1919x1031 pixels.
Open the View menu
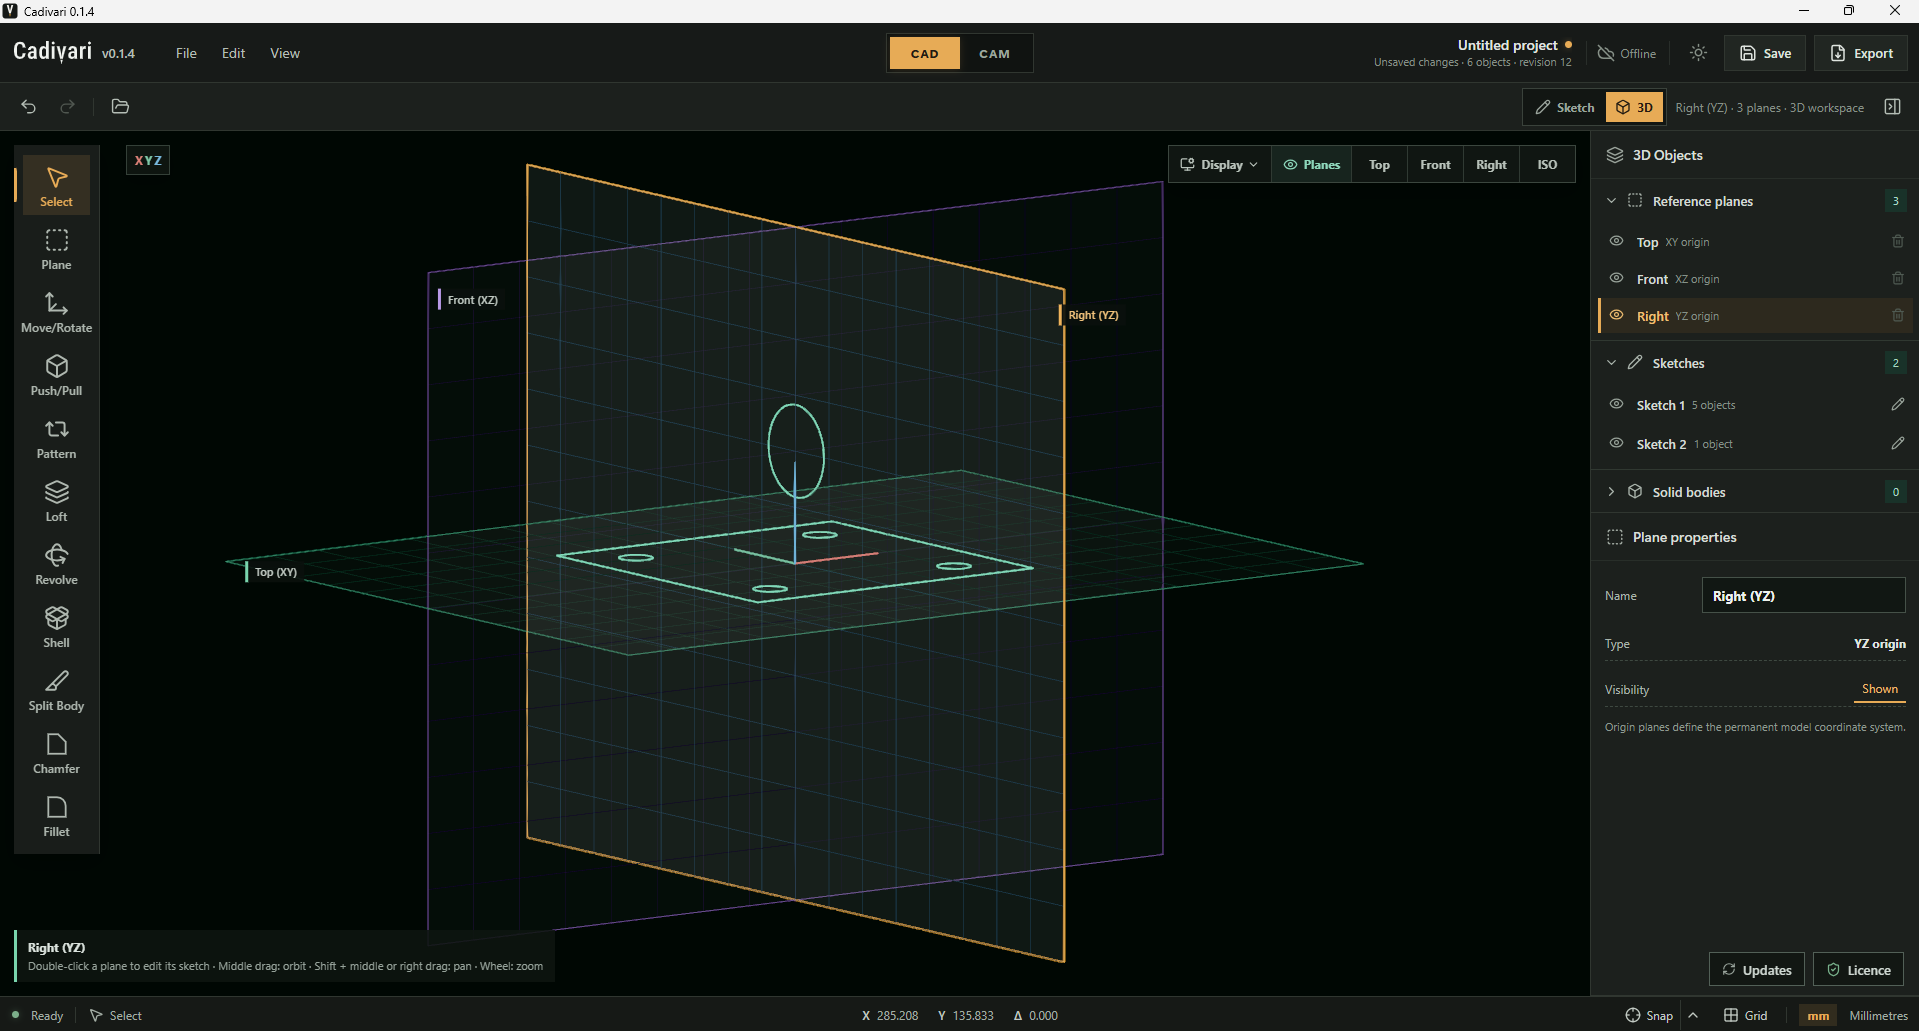tap(285, 53)
